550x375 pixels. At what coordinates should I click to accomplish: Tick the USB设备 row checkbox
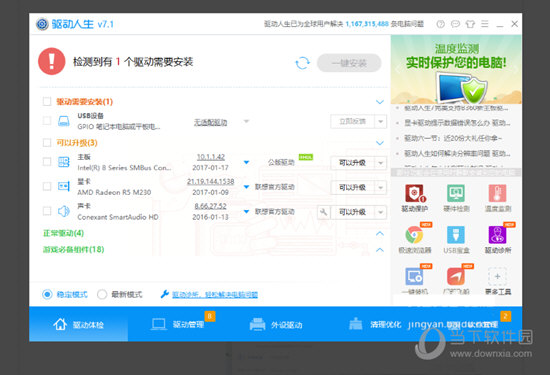(47, 121)
